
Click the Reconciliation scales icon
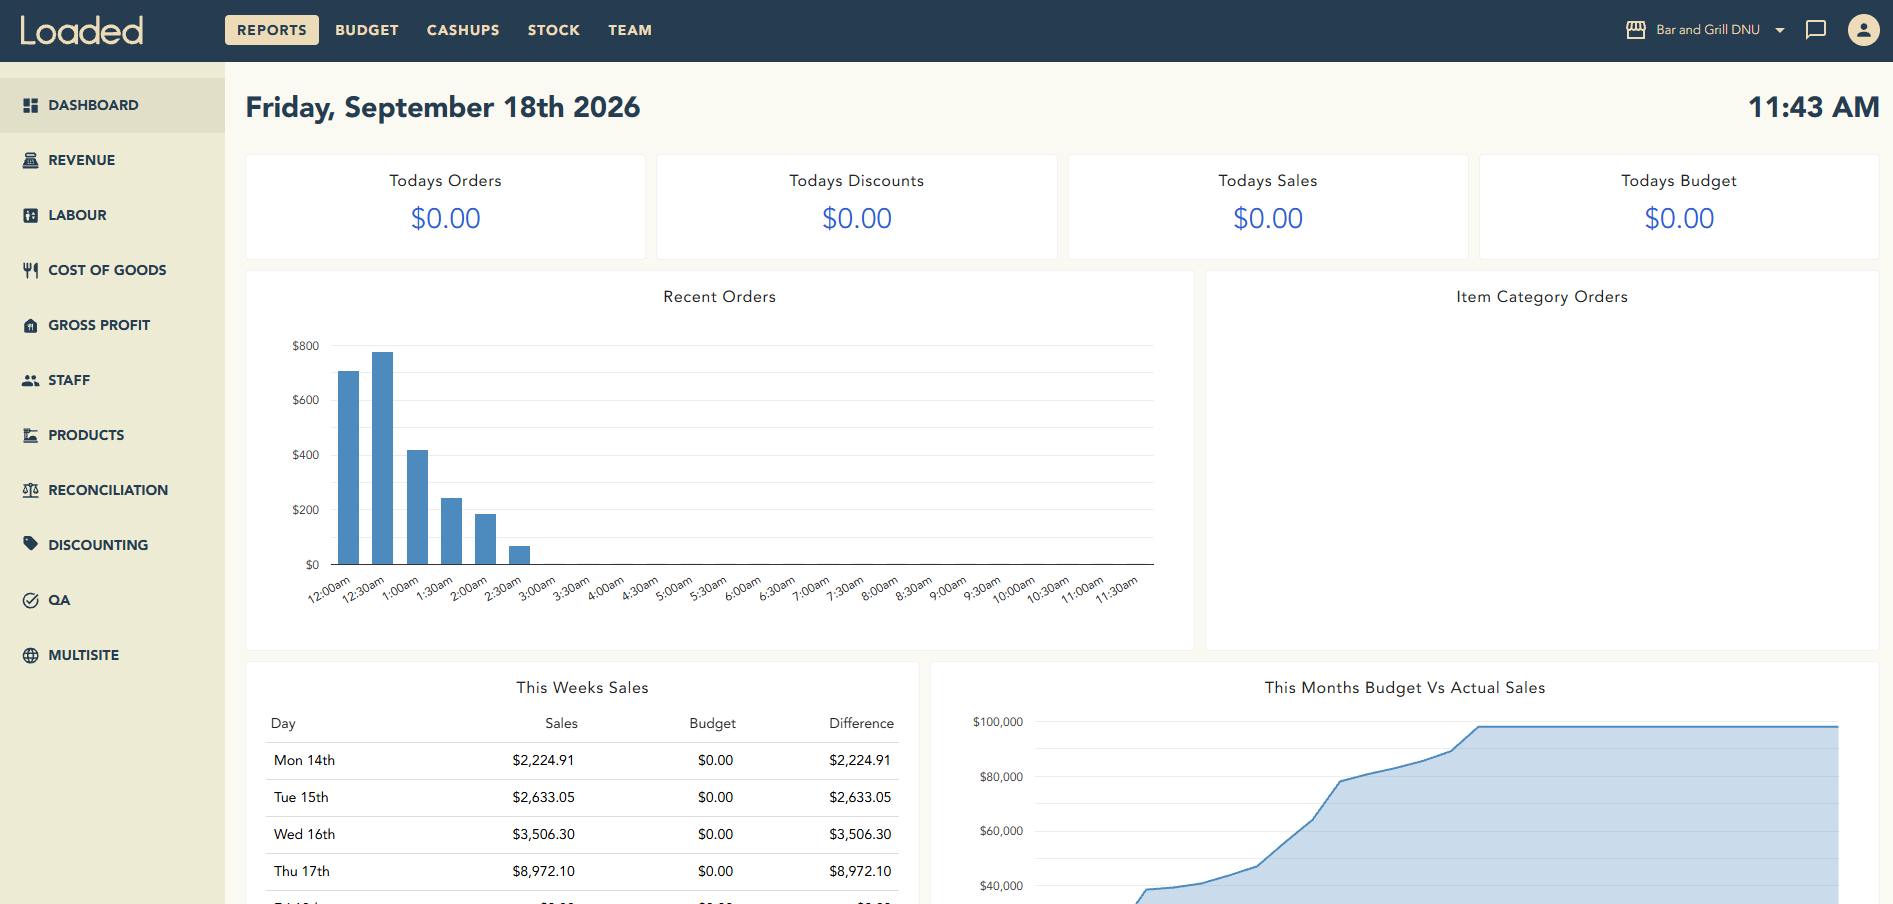pos(31,490)
